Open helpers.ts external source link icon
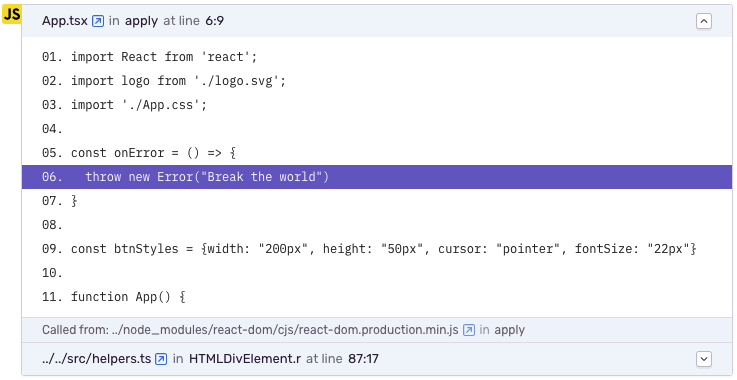 (x=161, y=359)
